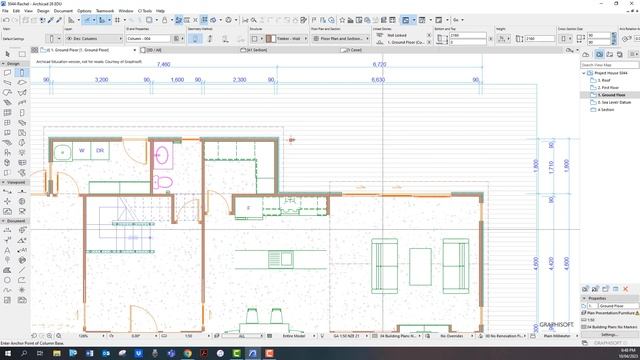Click the Redo icon in the toolbar
The height and width of the screenshot is (360, 640).
15,20
